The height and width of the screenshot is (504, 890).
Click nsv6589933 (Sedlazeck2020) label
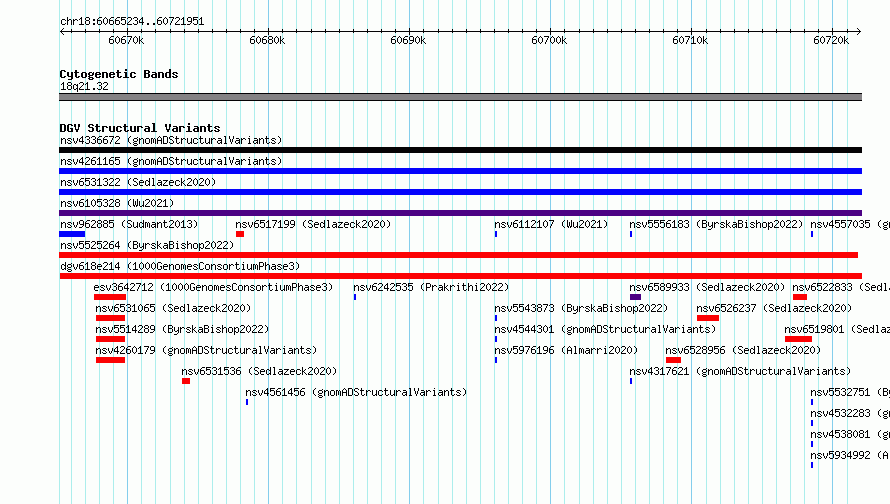707,287
